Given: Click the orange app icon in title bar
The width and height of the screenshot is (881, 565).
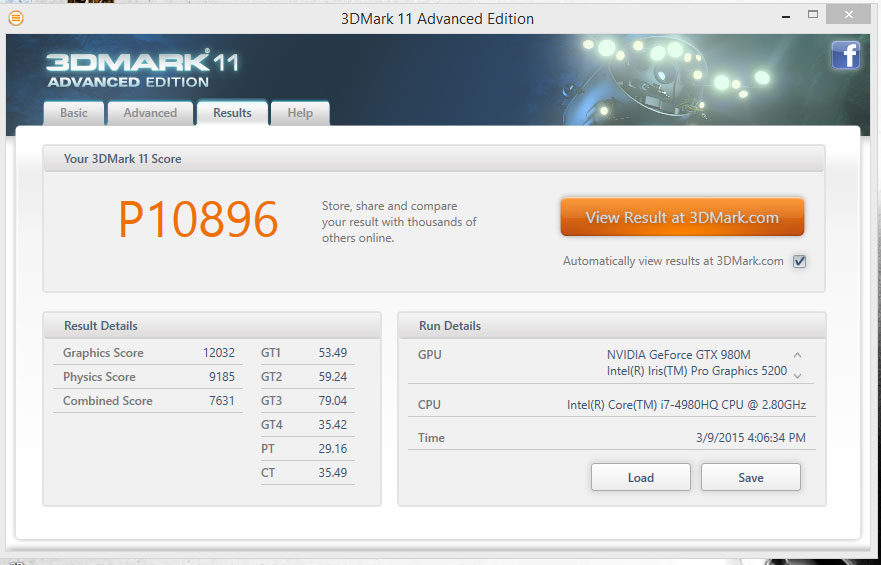Looking at the screenshot, I should point(16,19).
